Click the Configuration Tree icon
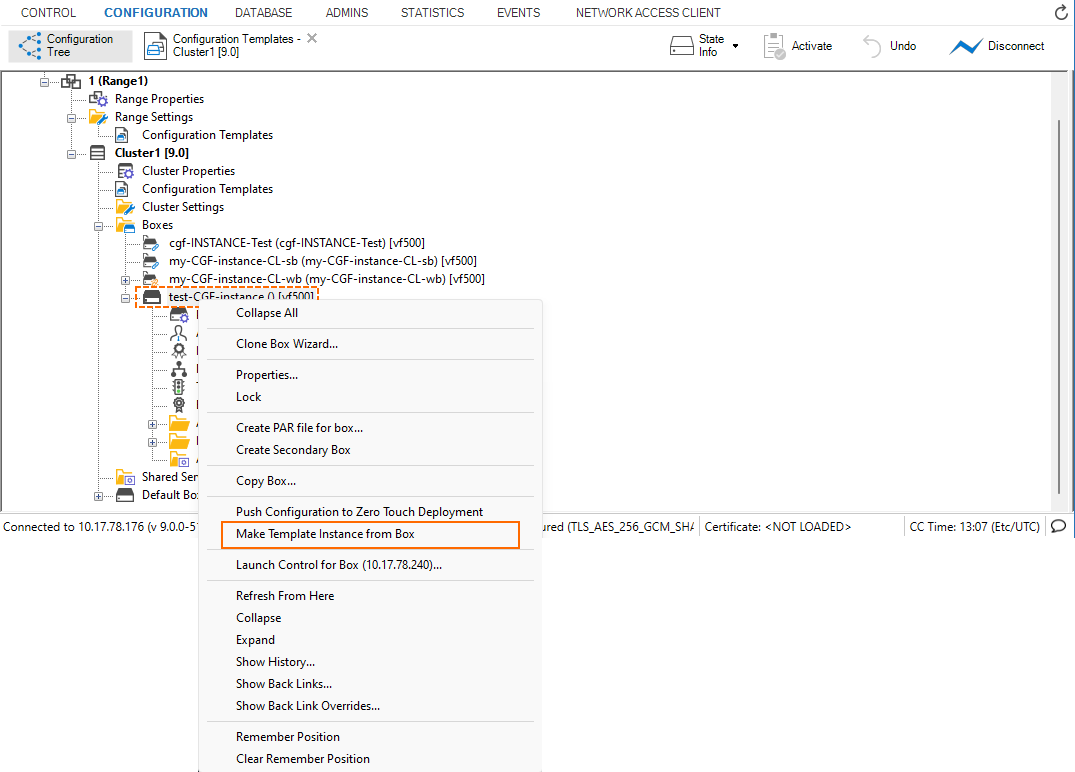Viewport: 1075px width, 772px height. click(29, 45)
